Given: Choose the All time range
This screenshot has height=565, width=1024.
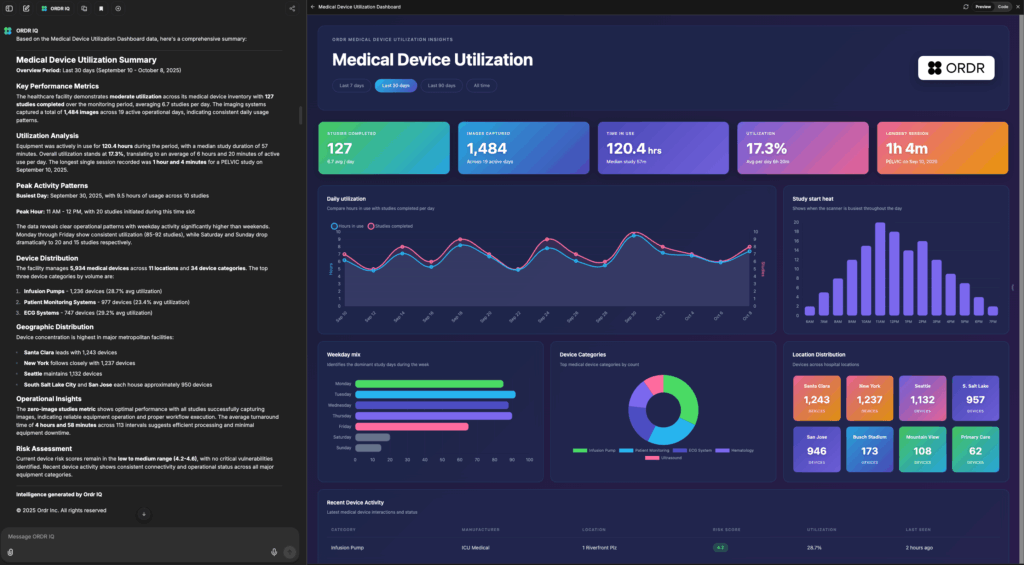Looking at the screenshot, I should 482,86.
